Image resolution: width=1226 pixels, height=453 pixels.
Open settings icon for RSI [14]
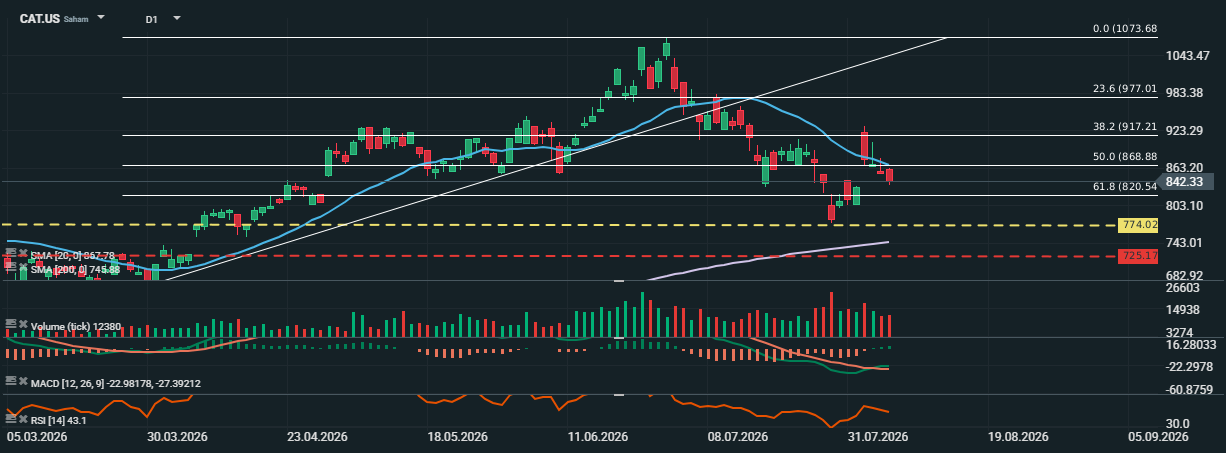point(12,419)
